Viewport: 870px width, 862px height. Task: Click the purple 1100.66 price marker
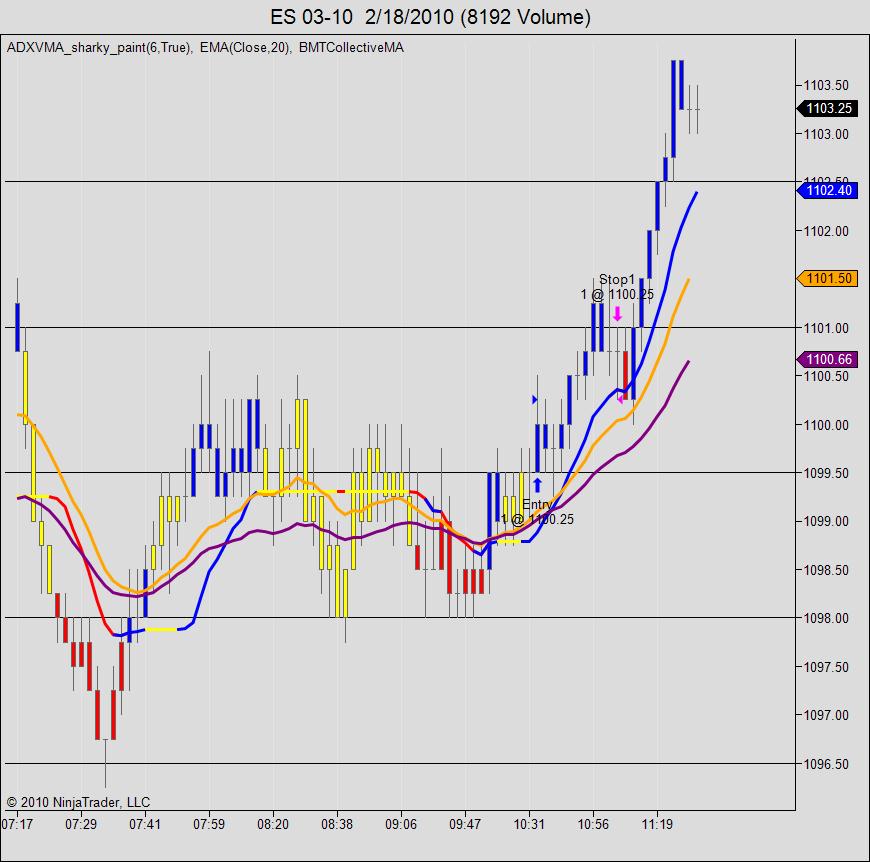click(828, 359)
